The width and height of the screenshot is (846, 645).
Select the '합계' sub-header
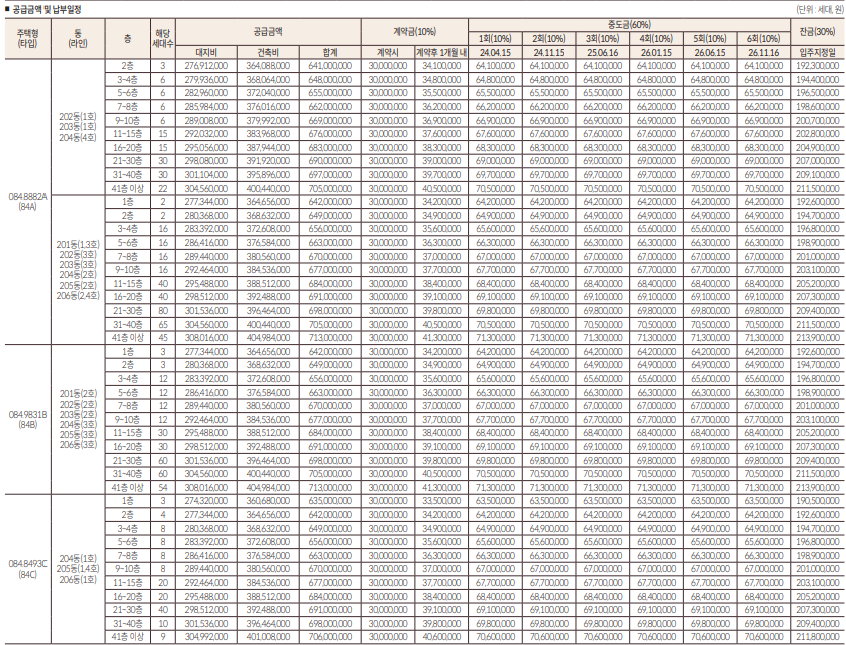[x=330, y=52]
